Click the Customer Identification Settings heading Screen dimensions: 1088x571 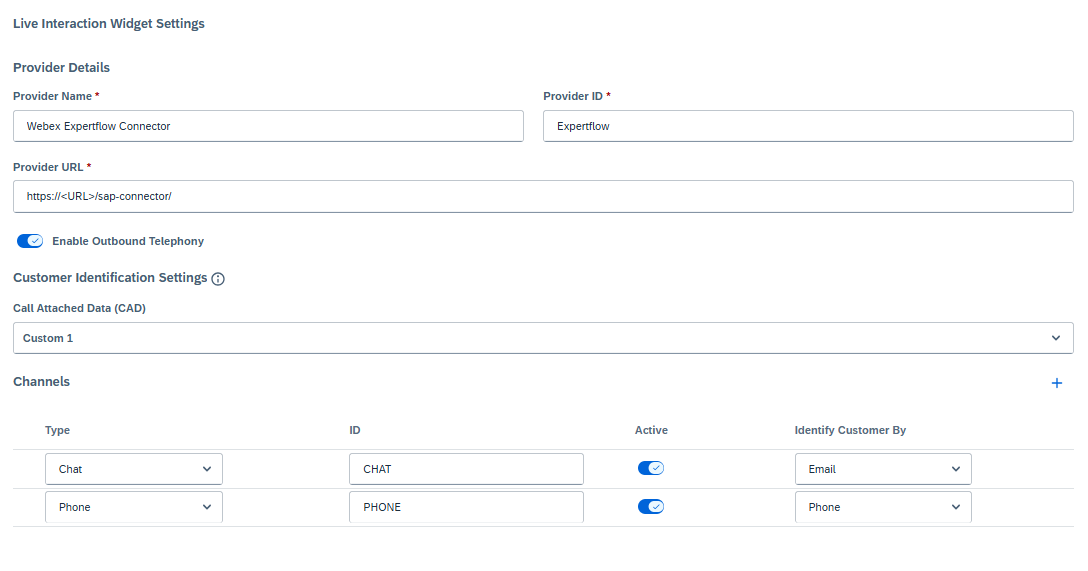pos(110,278)
